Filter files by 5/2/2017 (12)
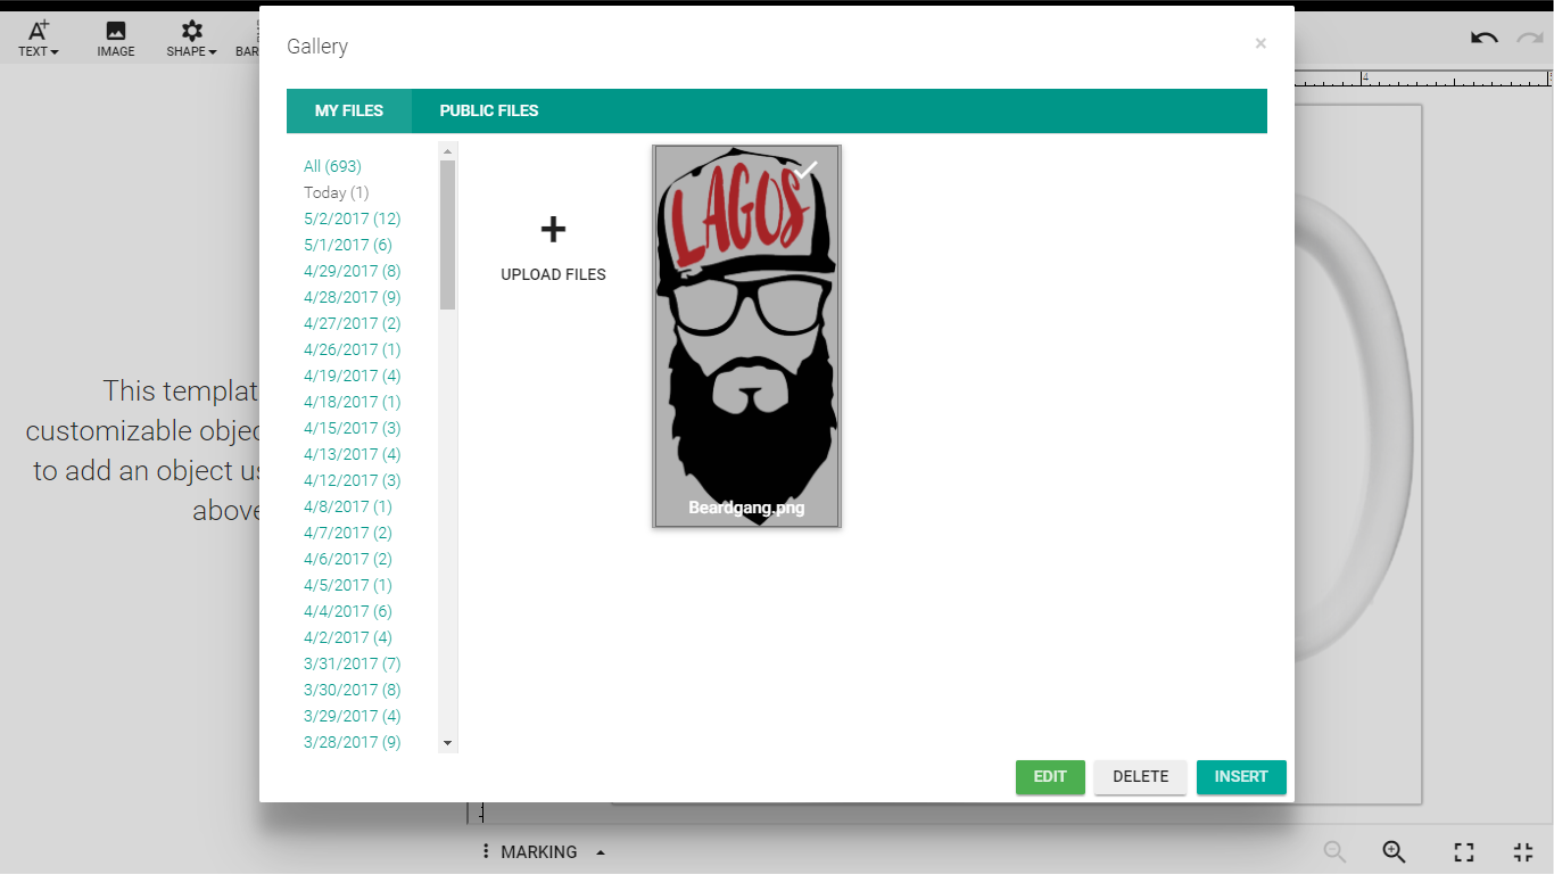Screen dimensions: 1554x874 pyautogui.click(x=352, y=218)
